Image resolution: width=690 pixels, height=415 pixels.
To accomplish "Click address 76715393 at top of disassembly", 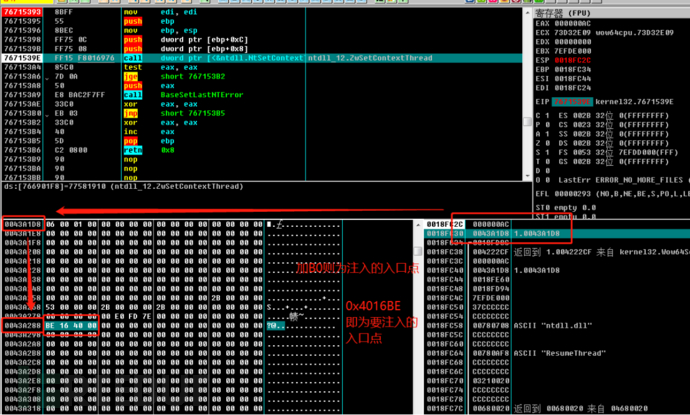I will click(x=22, y=11).
